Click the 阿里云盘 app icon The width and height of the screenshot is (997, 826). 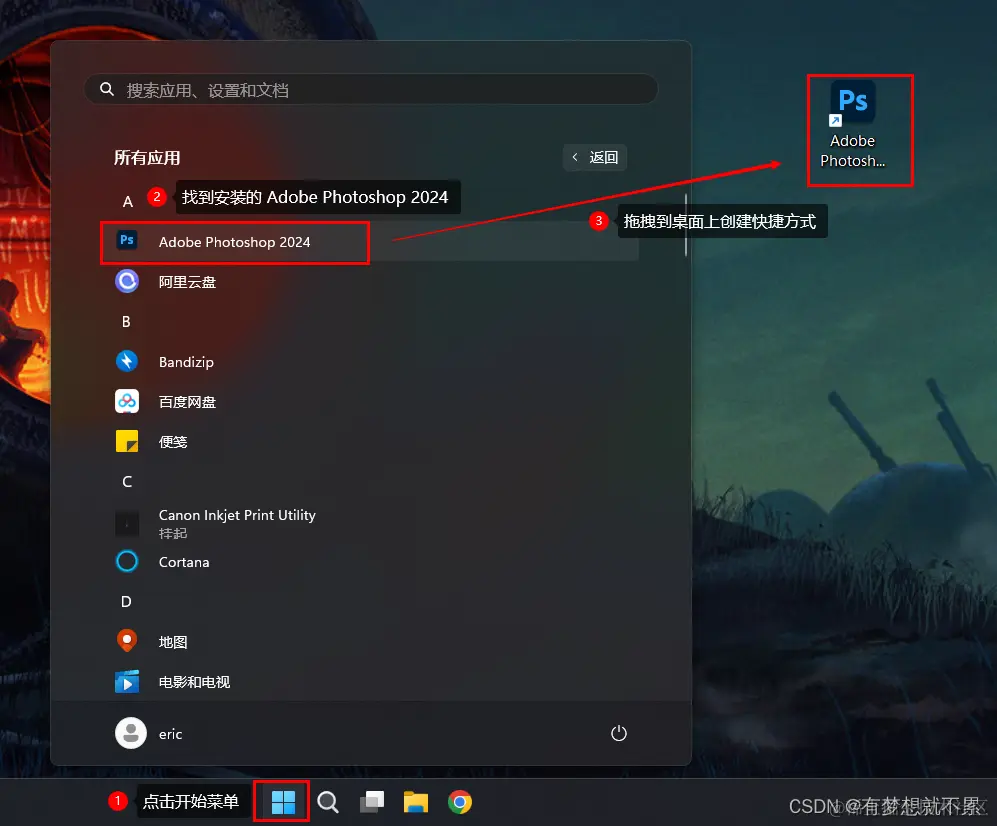click(127, 281)
